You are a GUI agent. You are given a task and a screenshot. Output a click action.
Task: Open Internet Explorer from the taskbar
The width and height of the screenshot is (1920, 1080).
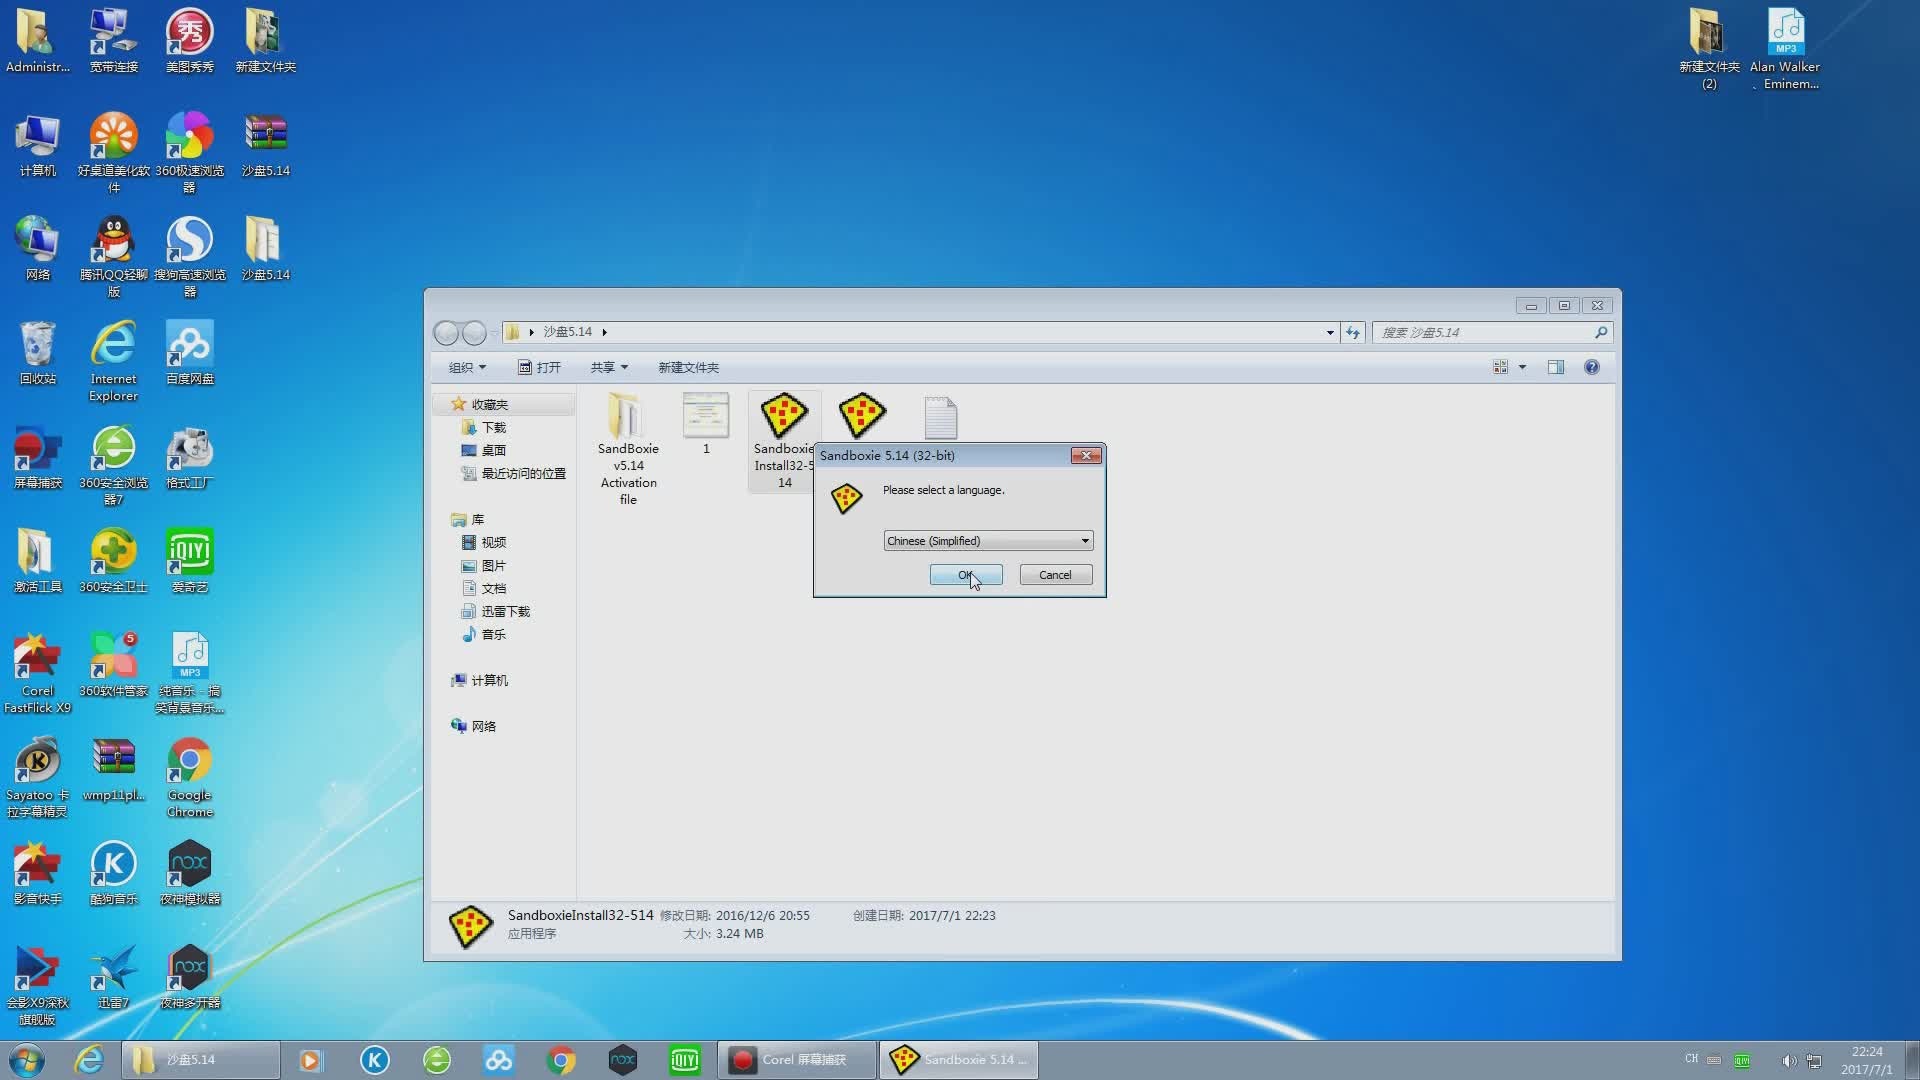tap(89, 1060)
